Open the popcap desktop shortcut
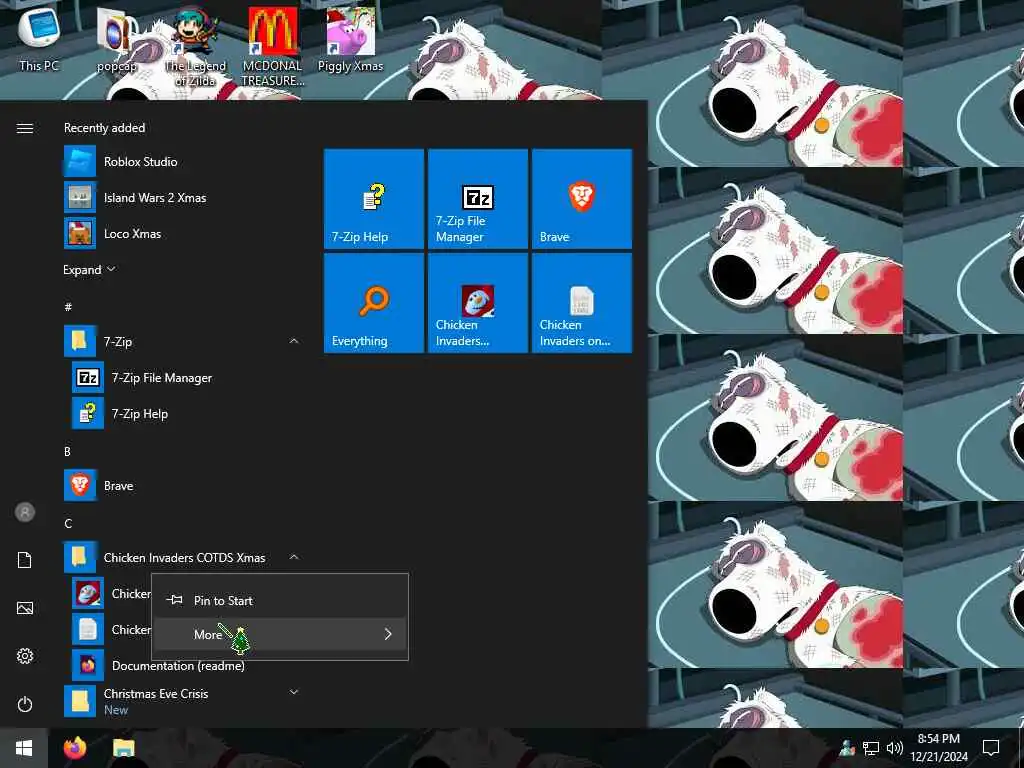Screen dimensions: 1024x768 [117, 39]
